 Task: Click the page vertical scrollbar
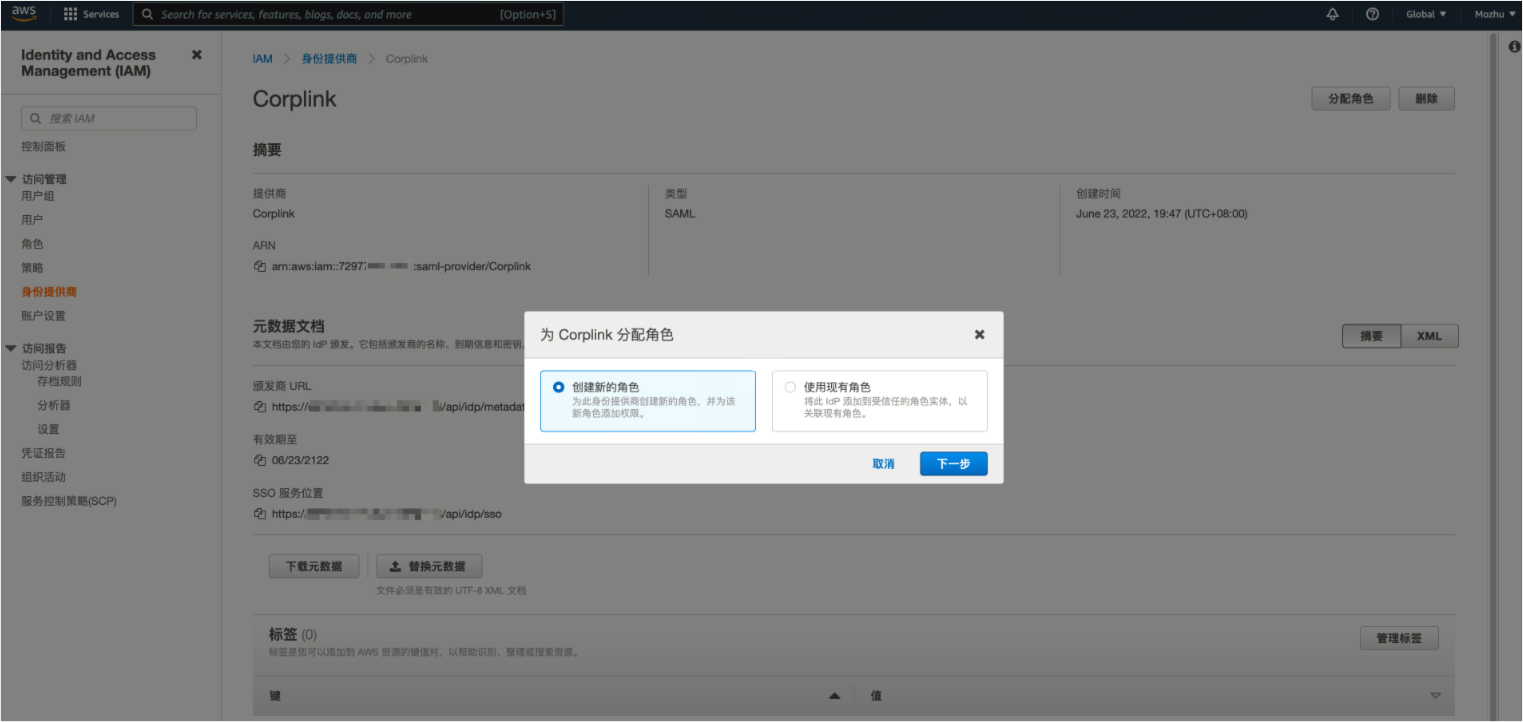[1494, 375]
